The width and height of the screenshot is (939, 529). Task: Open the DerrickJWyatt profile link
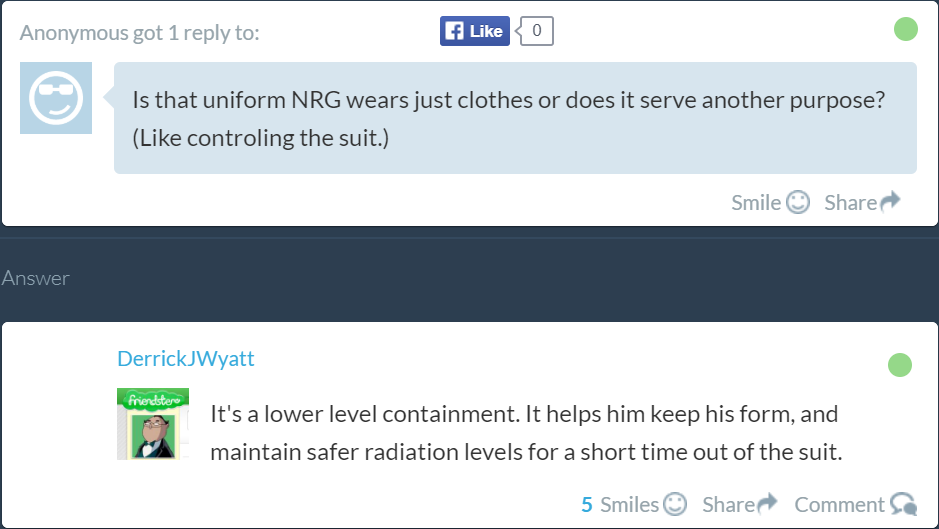(186, 358)
